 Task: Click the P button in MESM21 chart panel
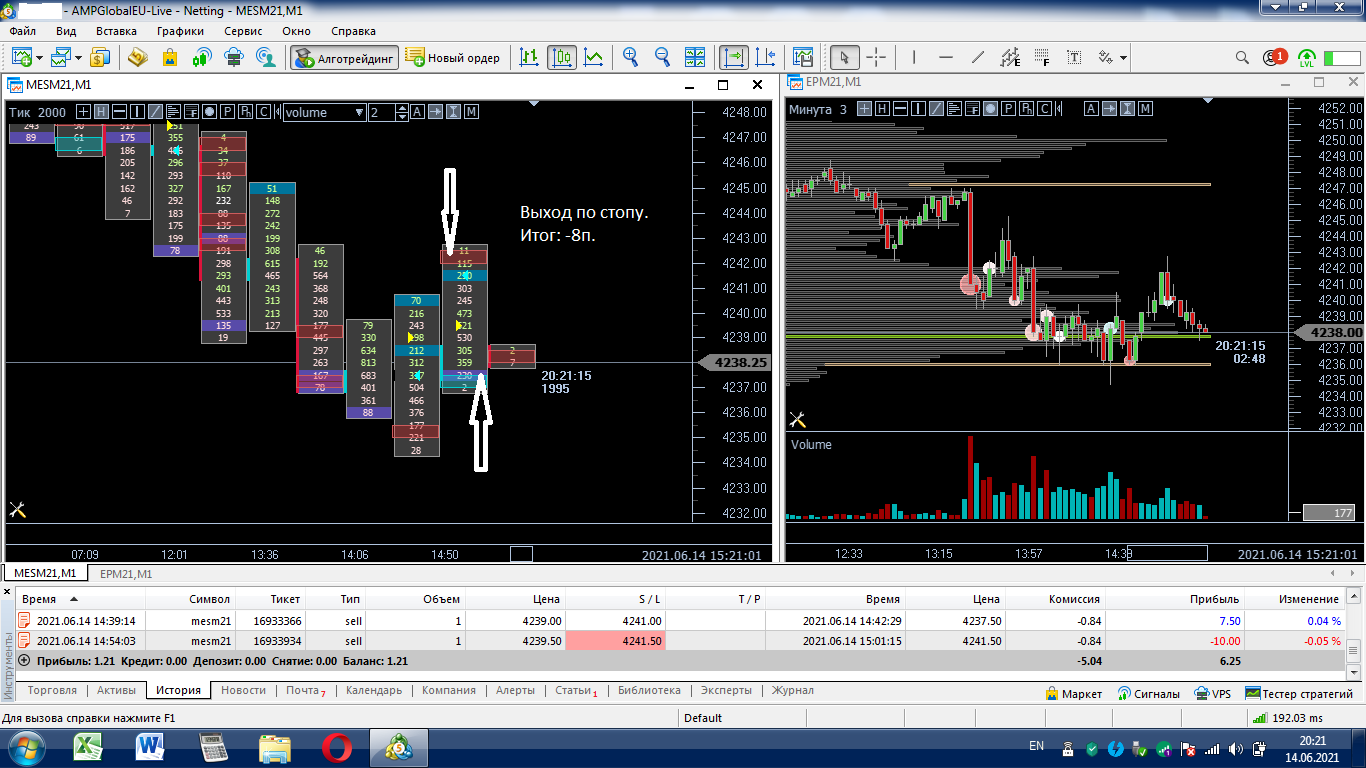[228, 112]
